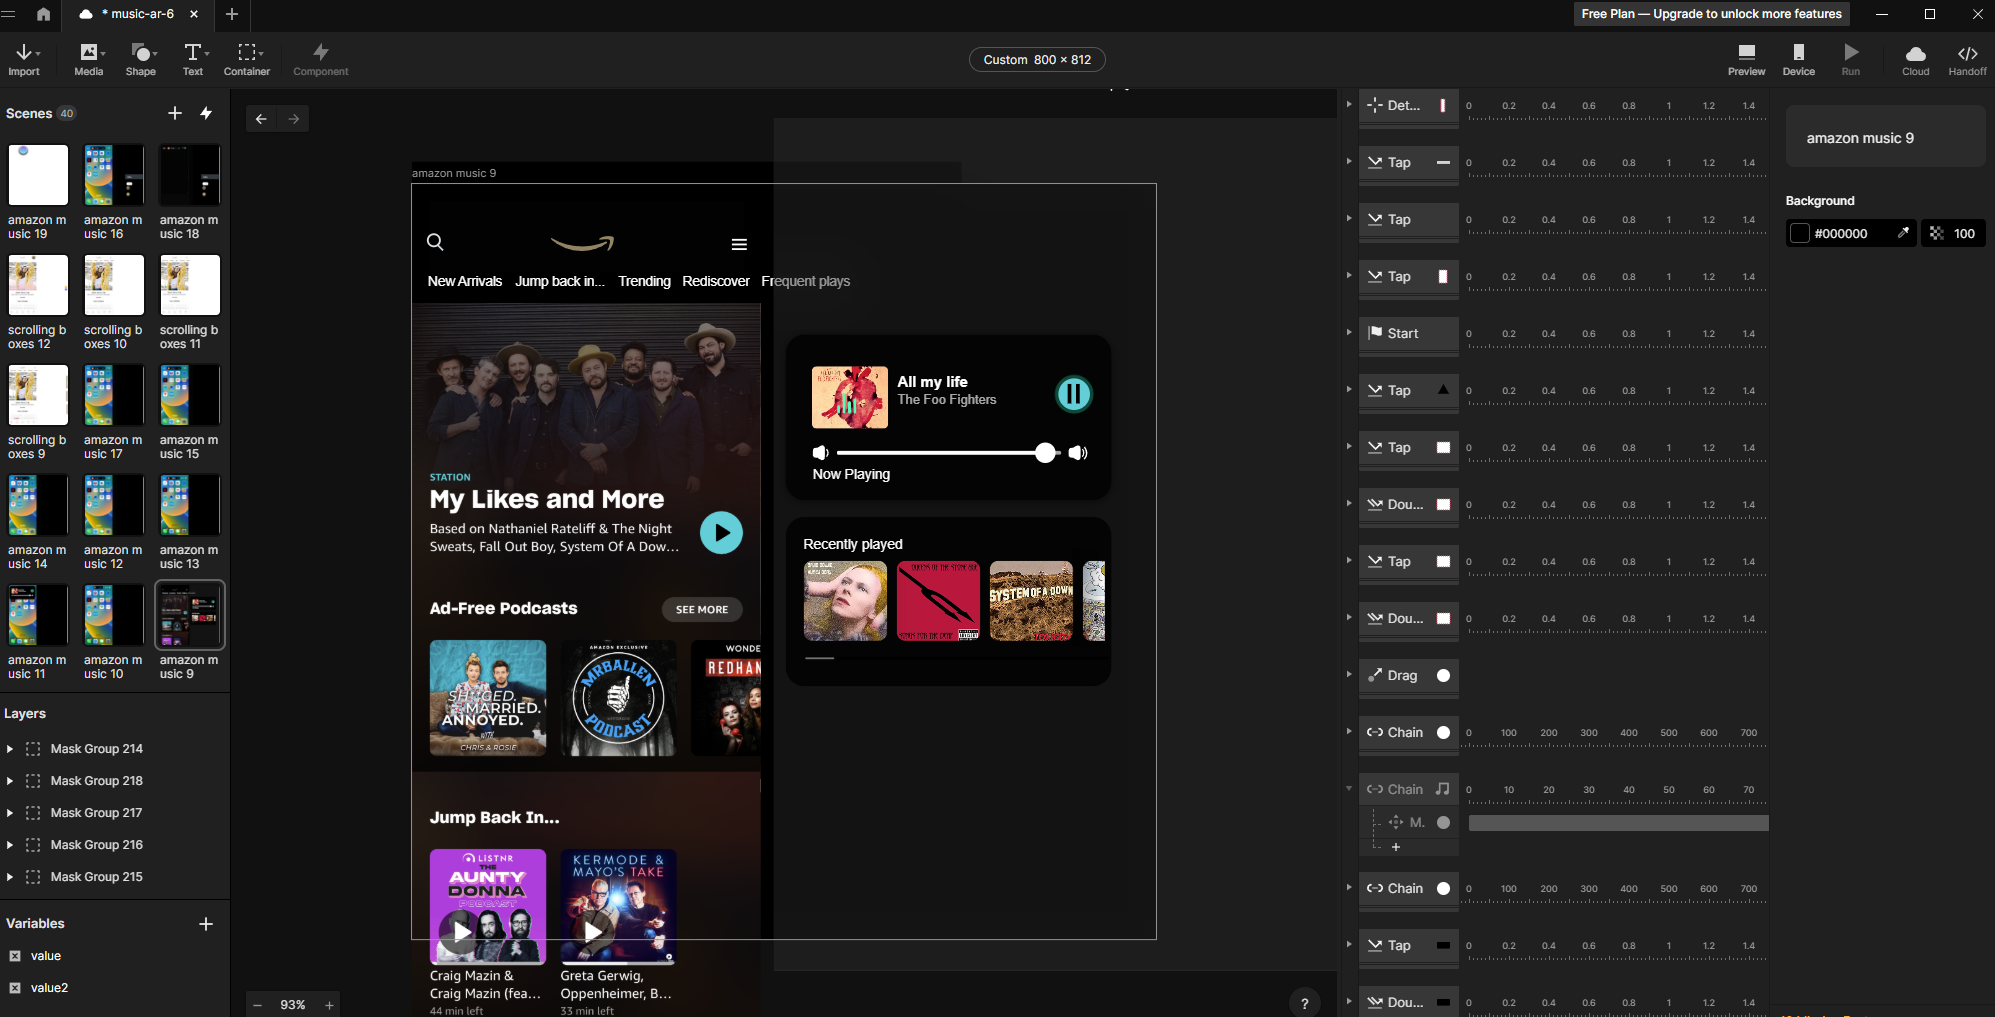Select the Text tool

(x=193, y=60)
